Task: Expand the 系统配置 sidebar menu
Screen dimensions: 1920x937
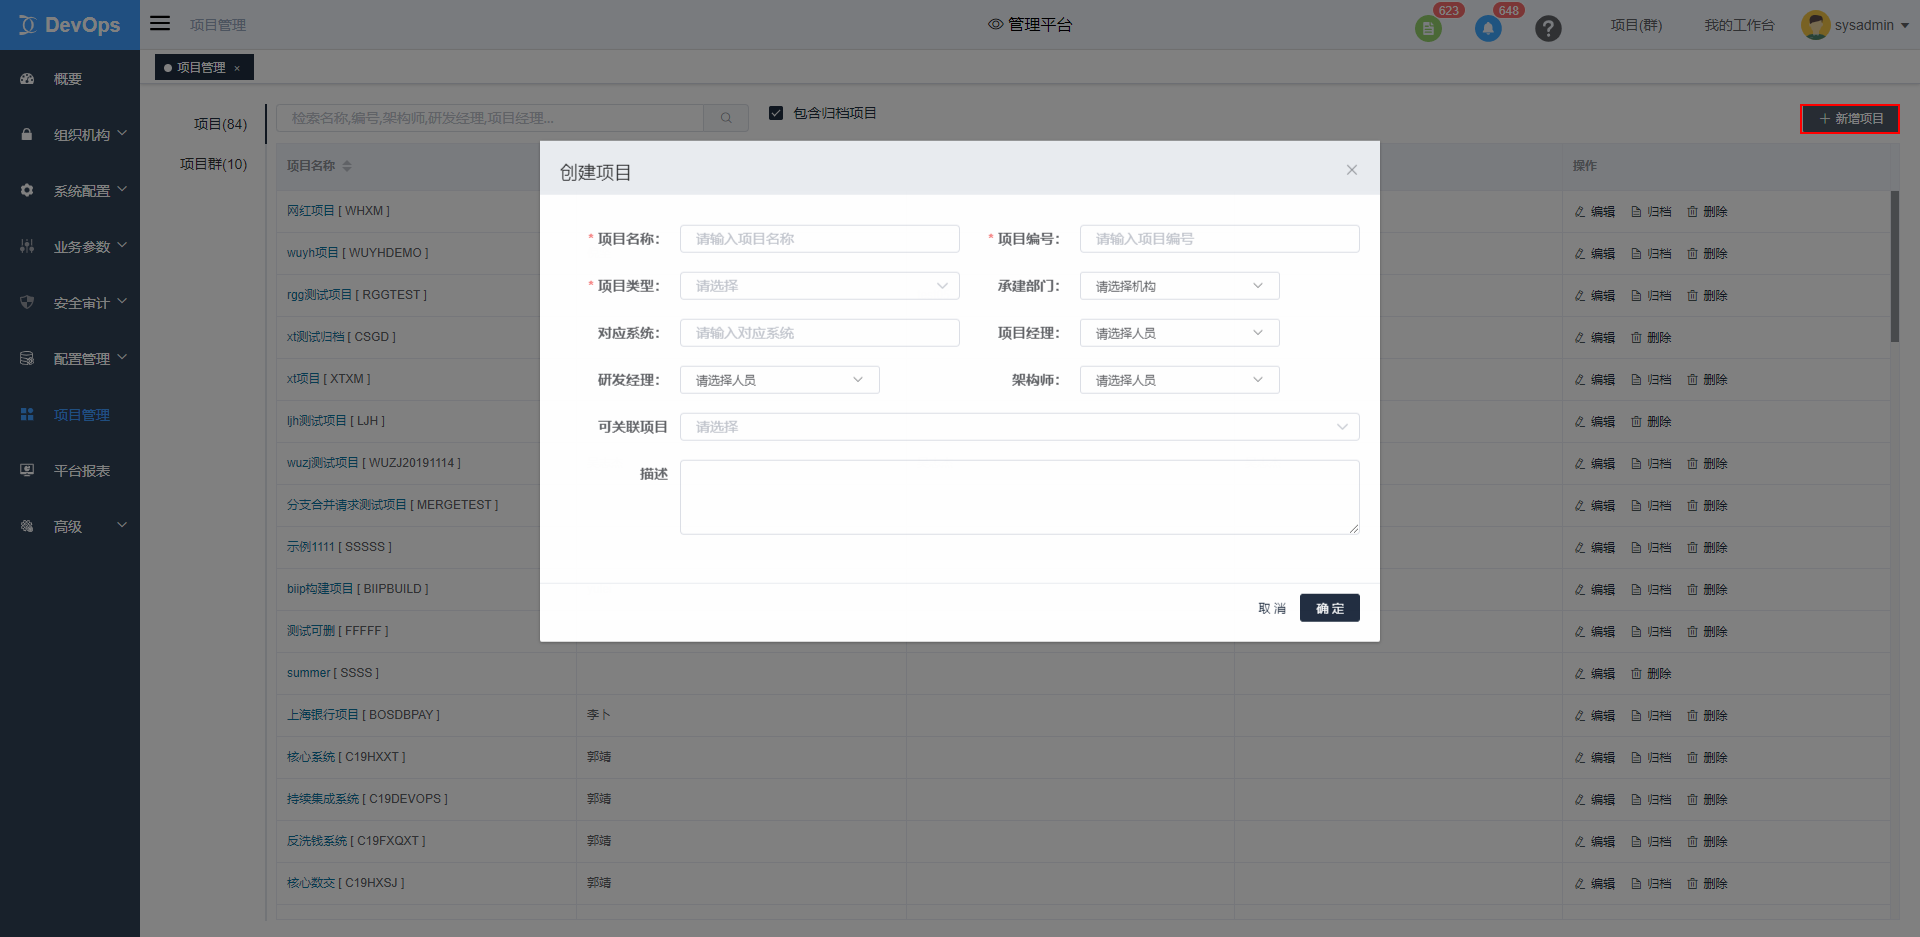Action: [x=70, y=190]
